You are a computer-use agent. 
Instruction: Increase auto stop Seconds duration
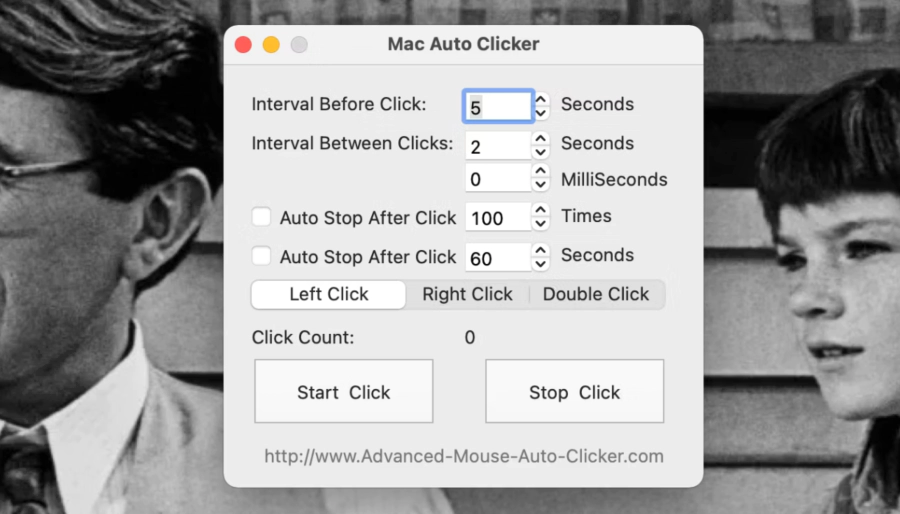[x=540, y=250]
